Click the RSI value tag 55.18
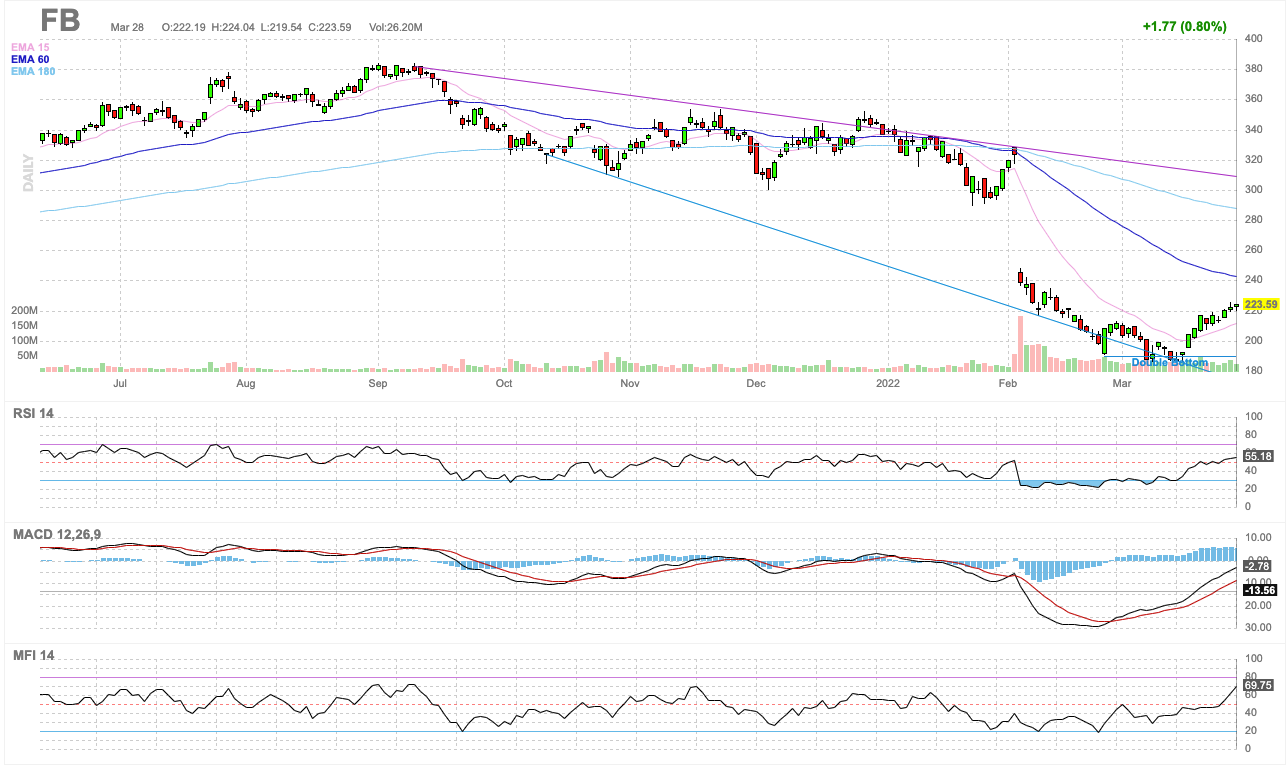1286x765 pixels. click(1257, 455)
